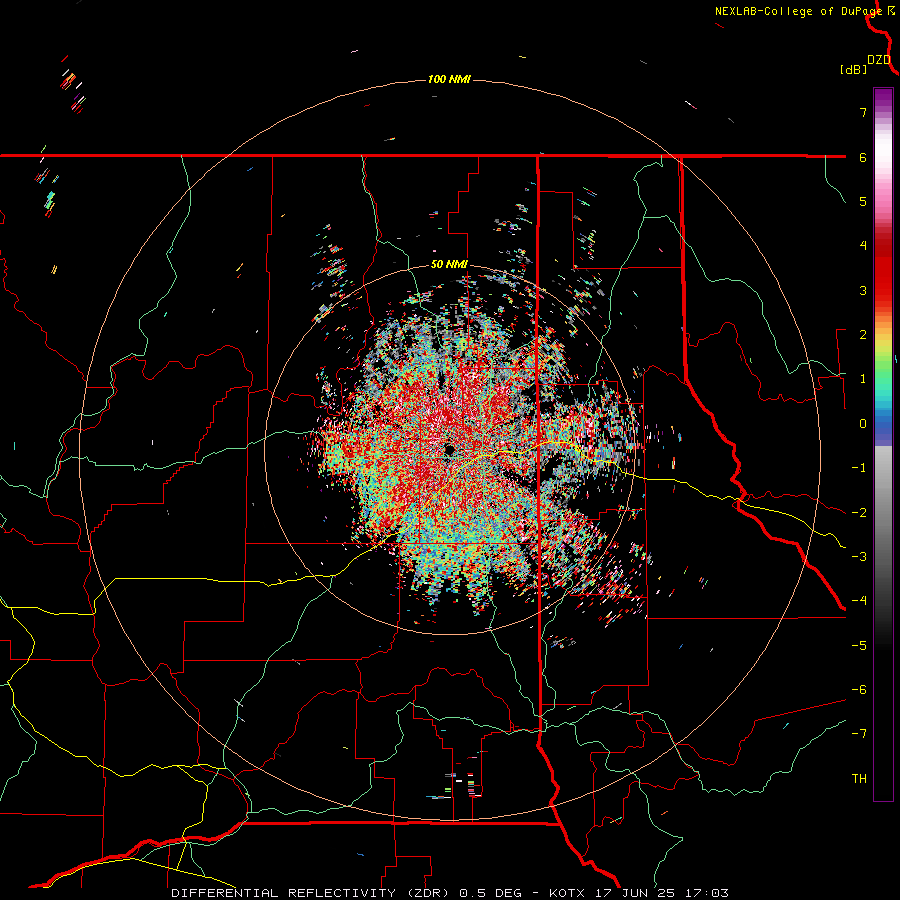Click the 3 value on color scale
This screenshot has height=900, width=900.
(863, 290)
